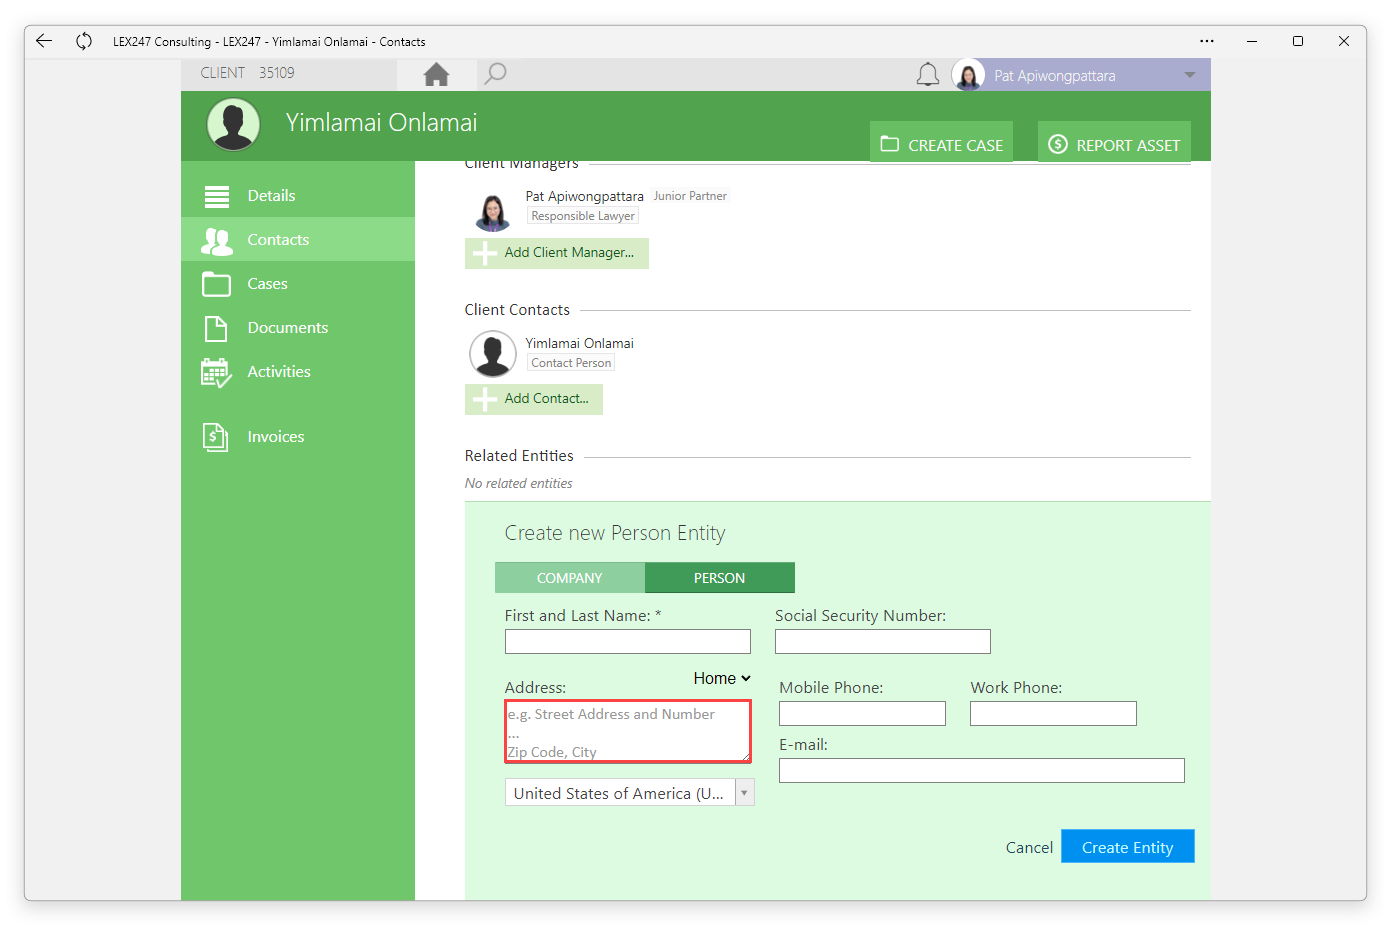Viewport: 1390px width, 925px height.
Task: Click Yimlamai Onlamai contact silhouette avatar
Action: [x=493, y=354]
